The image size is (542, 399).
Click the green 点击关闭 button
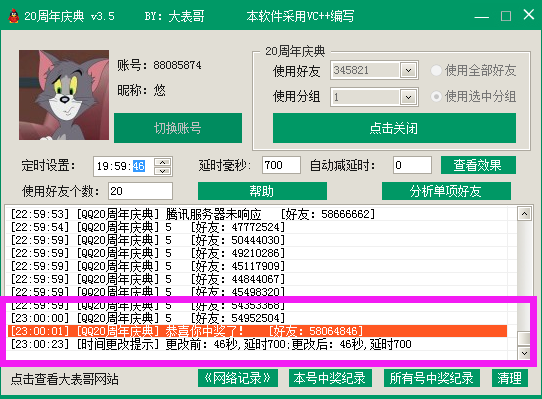coord(394,128)
